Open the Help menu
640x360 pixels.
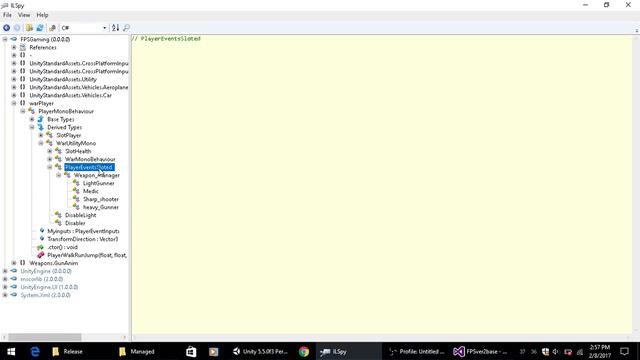coord(42,15)
